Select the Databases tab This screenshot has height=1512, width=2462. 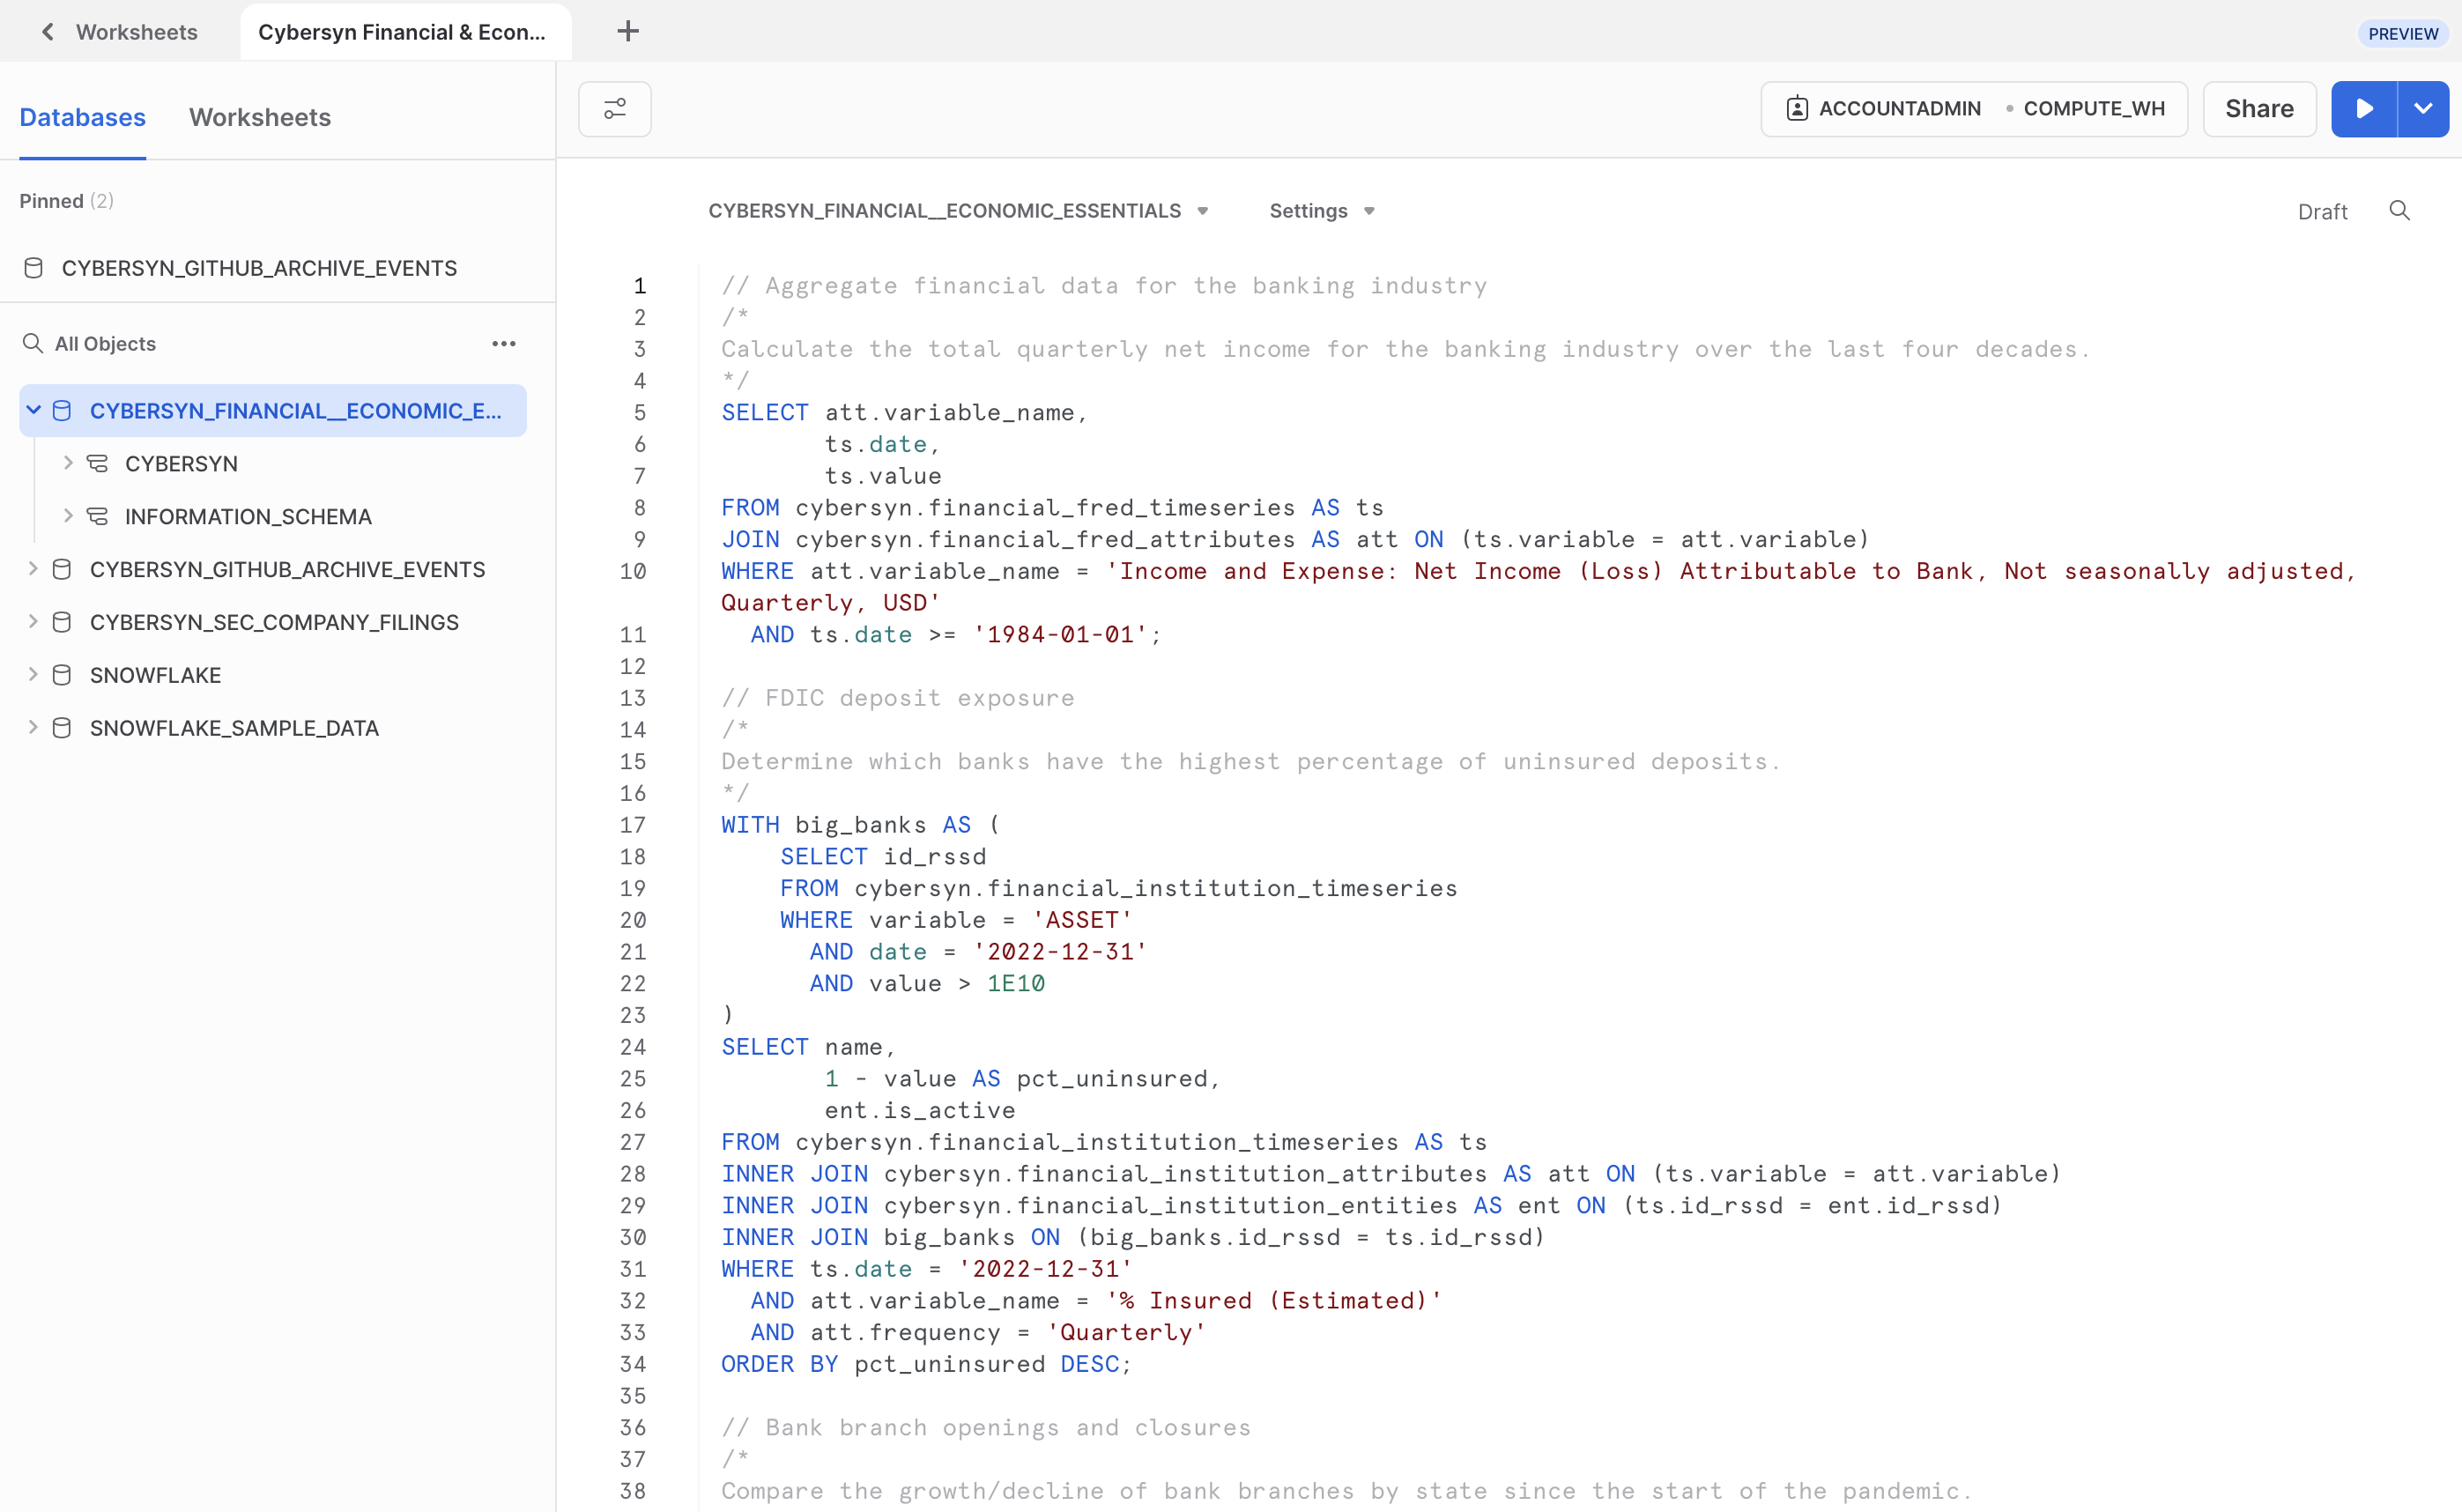[x=83, y=117]
